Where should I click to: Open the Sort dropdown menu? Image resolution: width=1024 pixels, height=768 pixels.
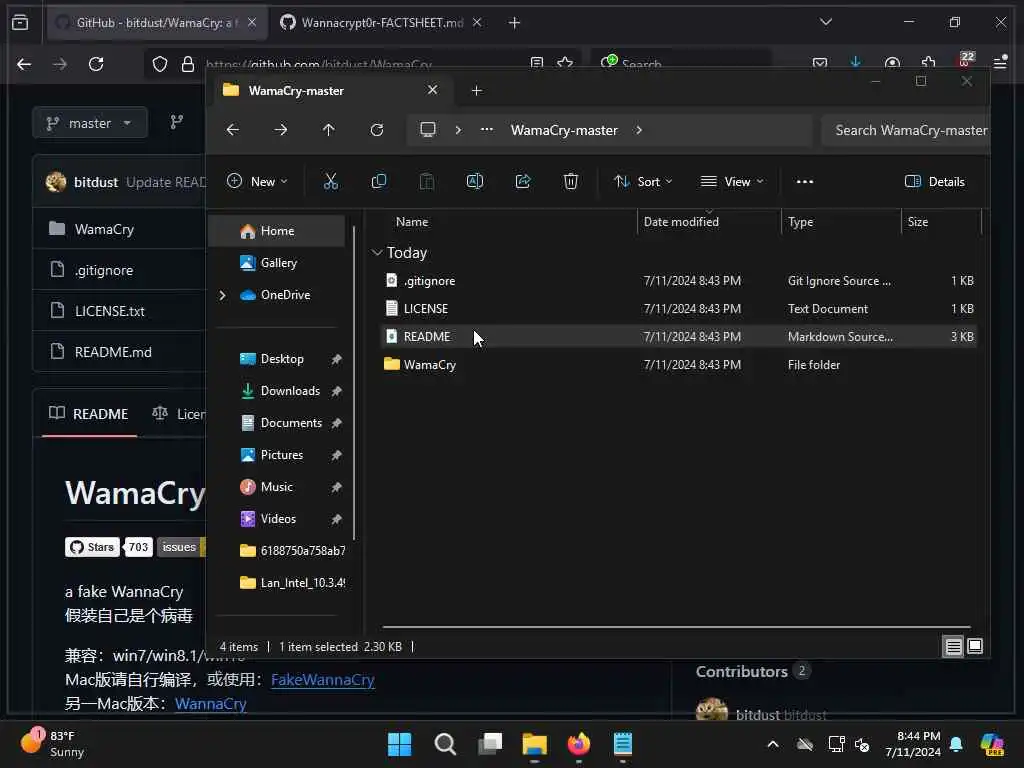coord(643,182)
